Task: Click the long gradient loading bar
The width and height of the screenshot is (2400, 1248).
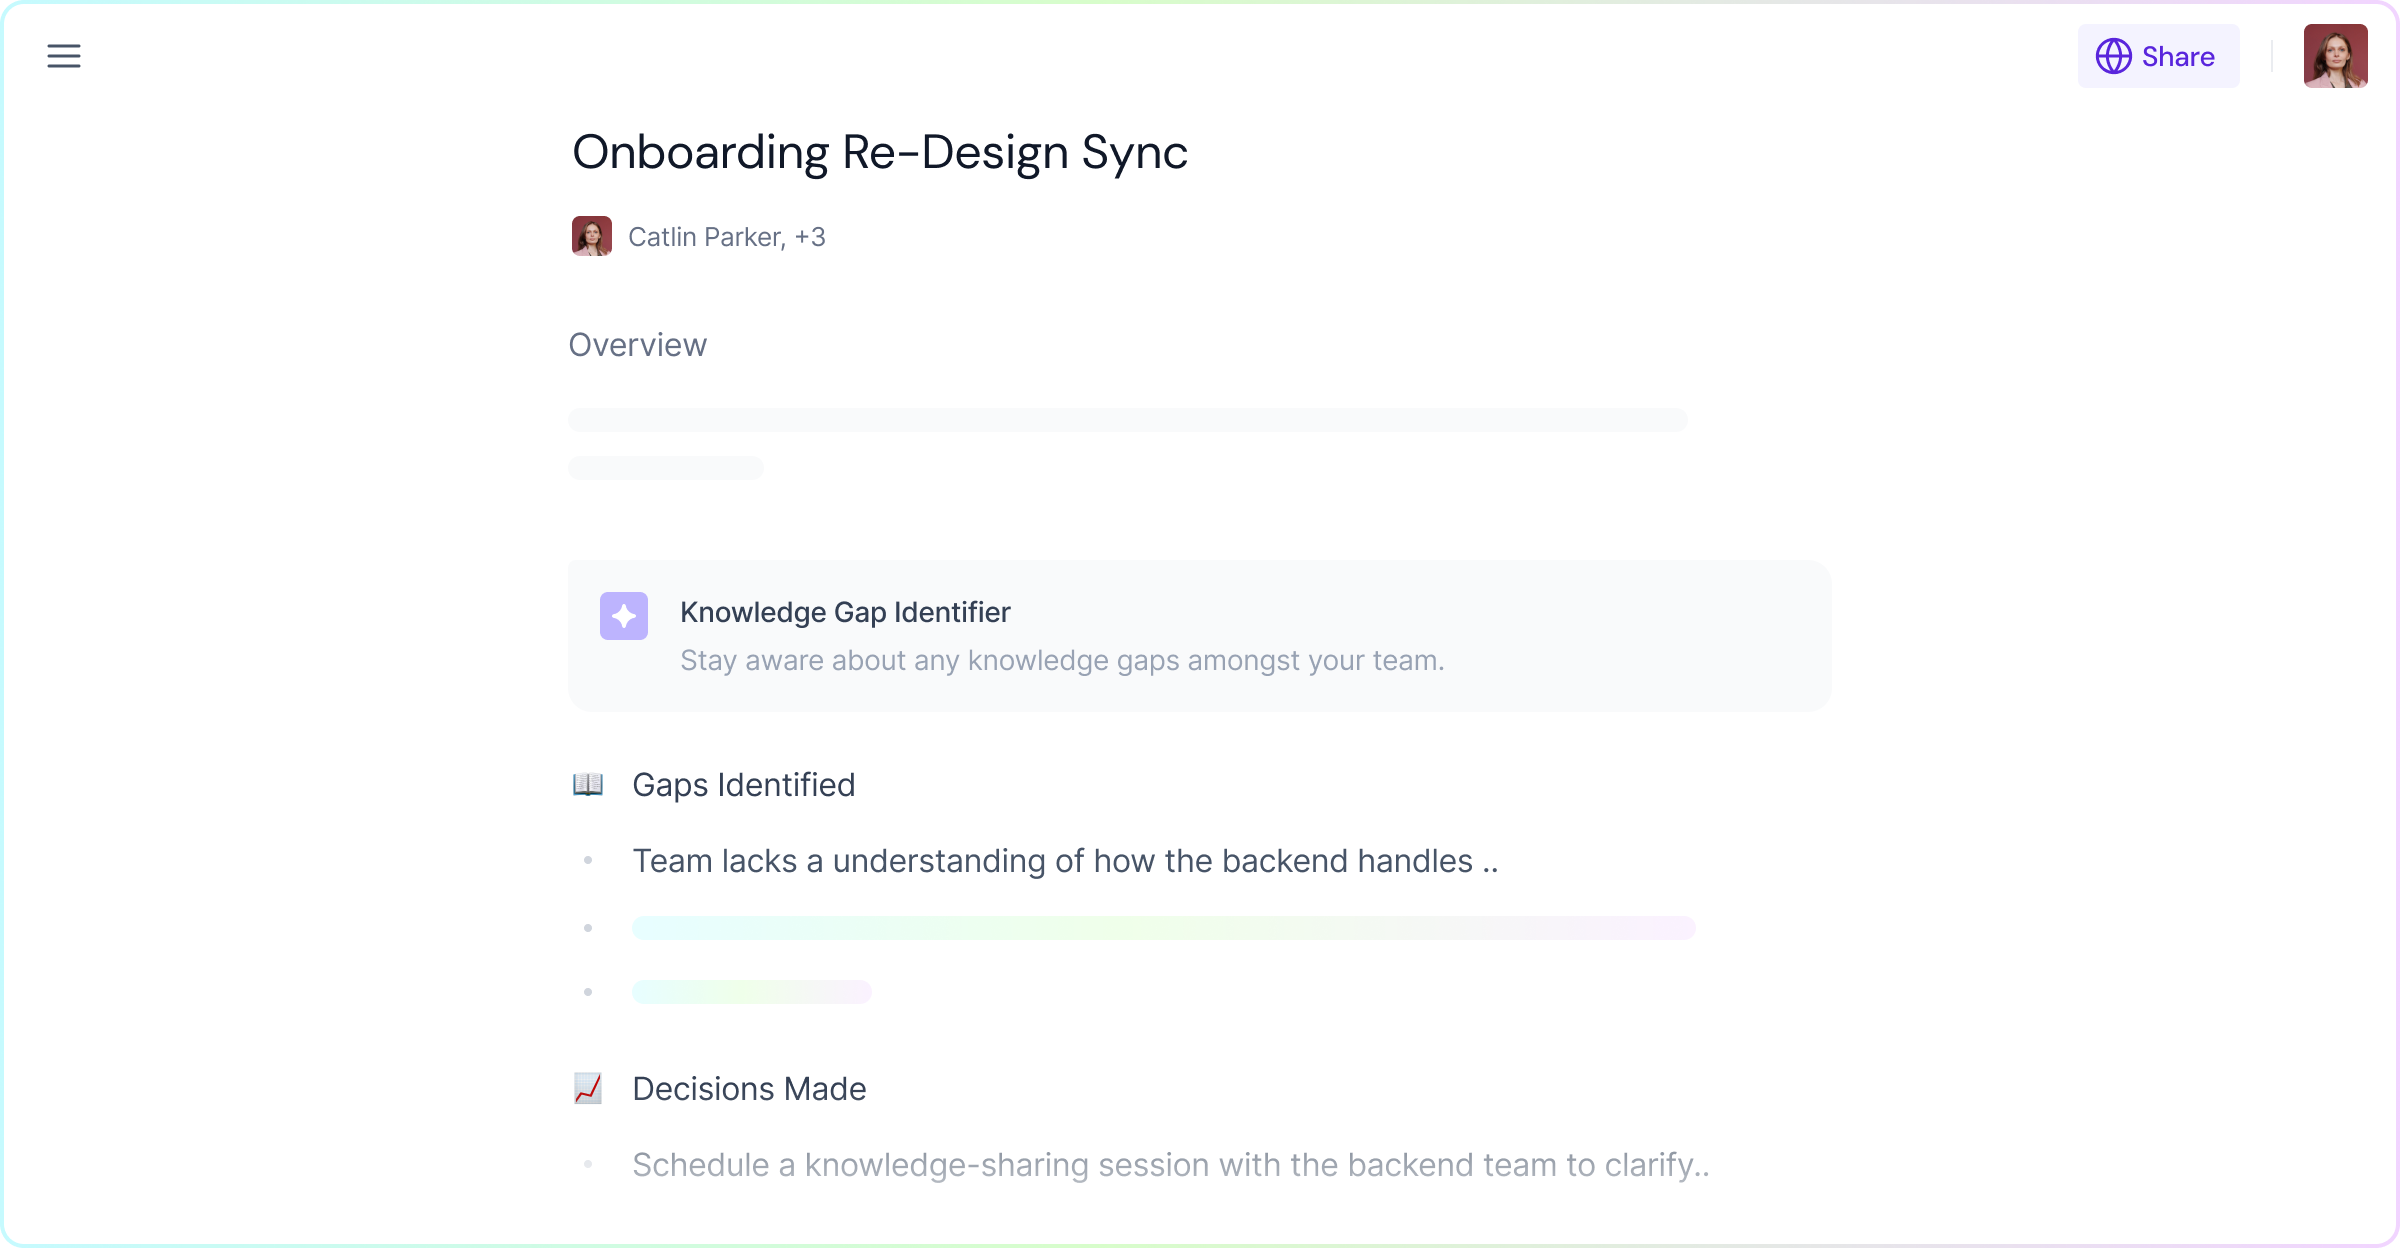Action: [x=1163, y=928]
